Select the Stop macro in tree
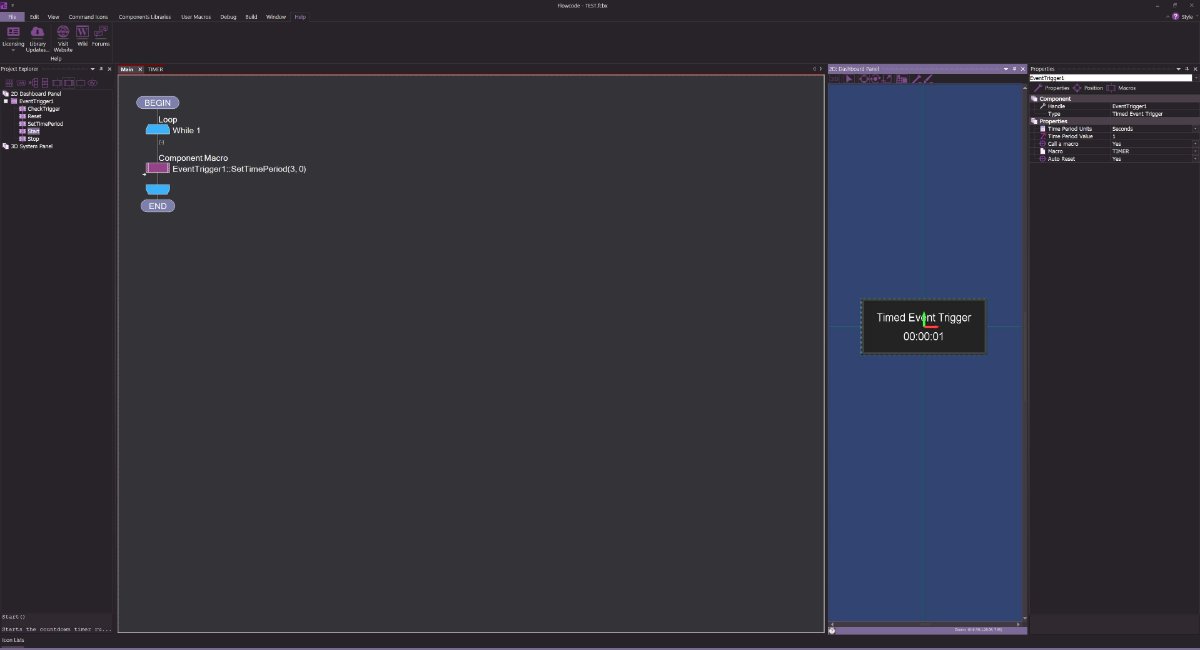This screenshot has width=1200, height=650. click(33, 139)
